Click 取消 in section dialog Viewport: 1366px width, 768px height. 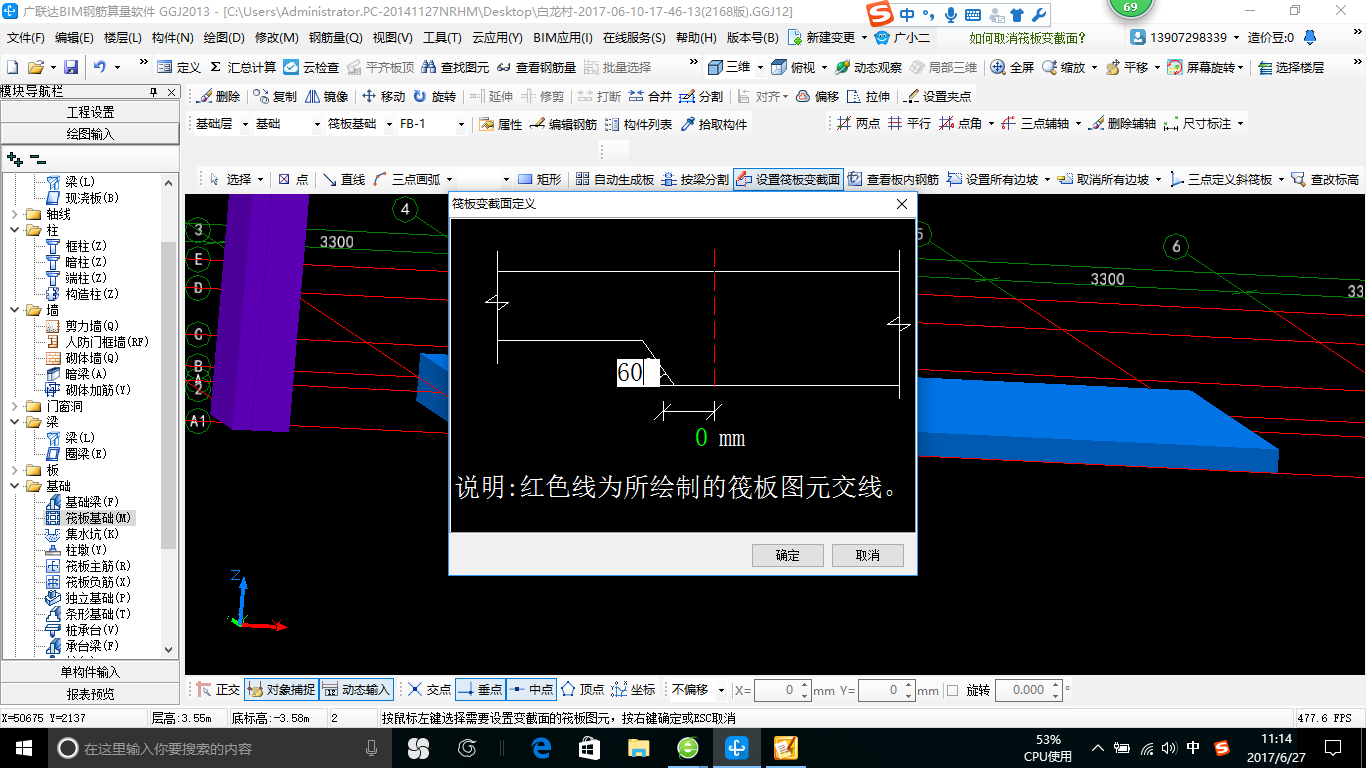(x=868, y=555)
